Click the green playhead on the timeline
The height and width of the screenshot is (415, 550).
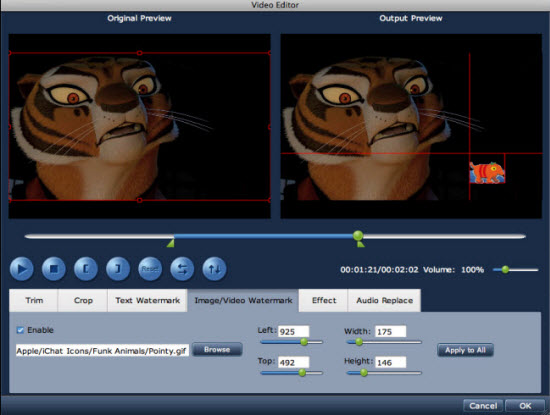(x=358, y=235)
